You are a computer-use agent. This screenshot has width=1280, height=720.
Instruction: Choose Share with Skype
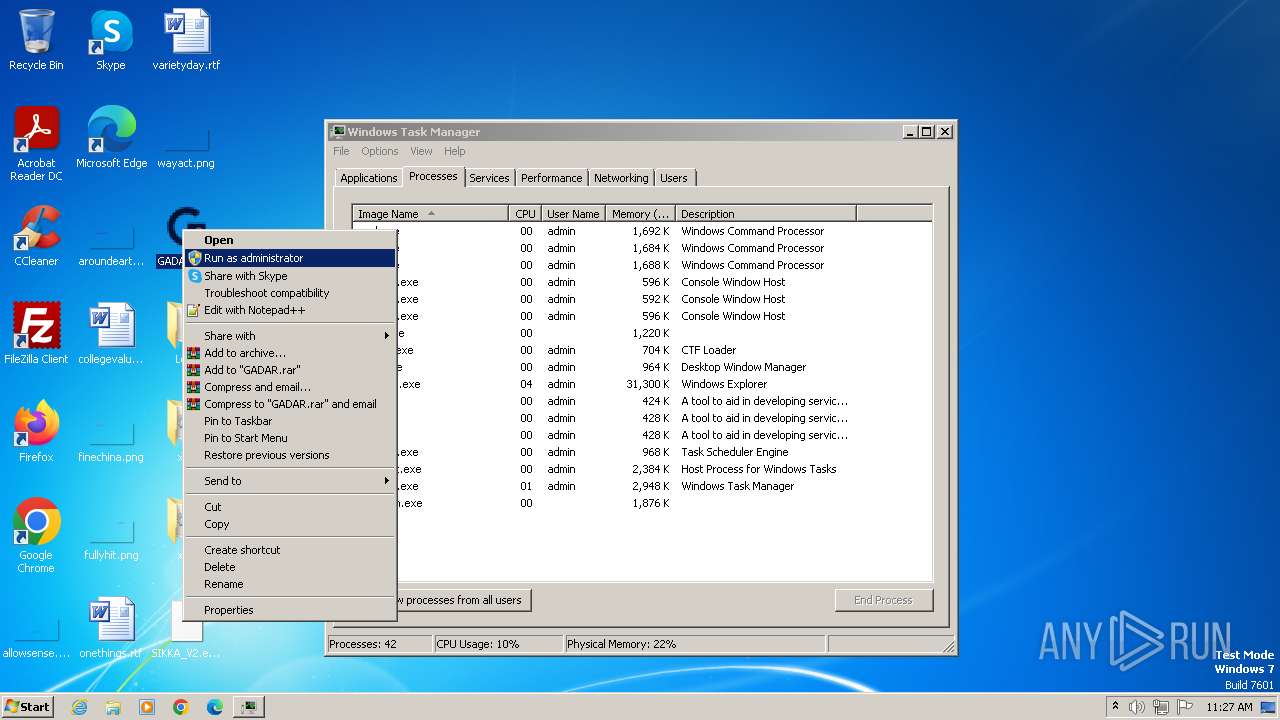[x=290, y=276]
